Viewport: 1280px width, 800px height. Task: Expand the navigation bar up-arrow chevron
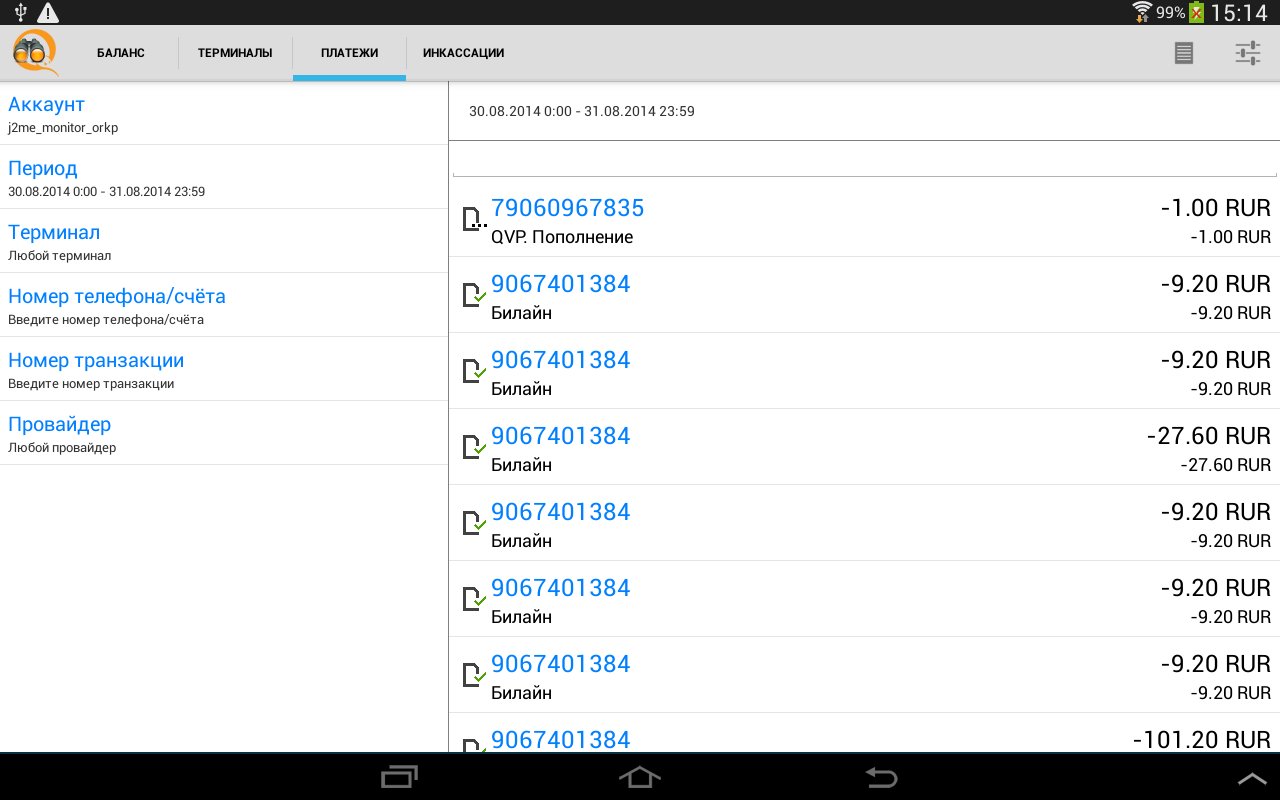pos(1252,778)
